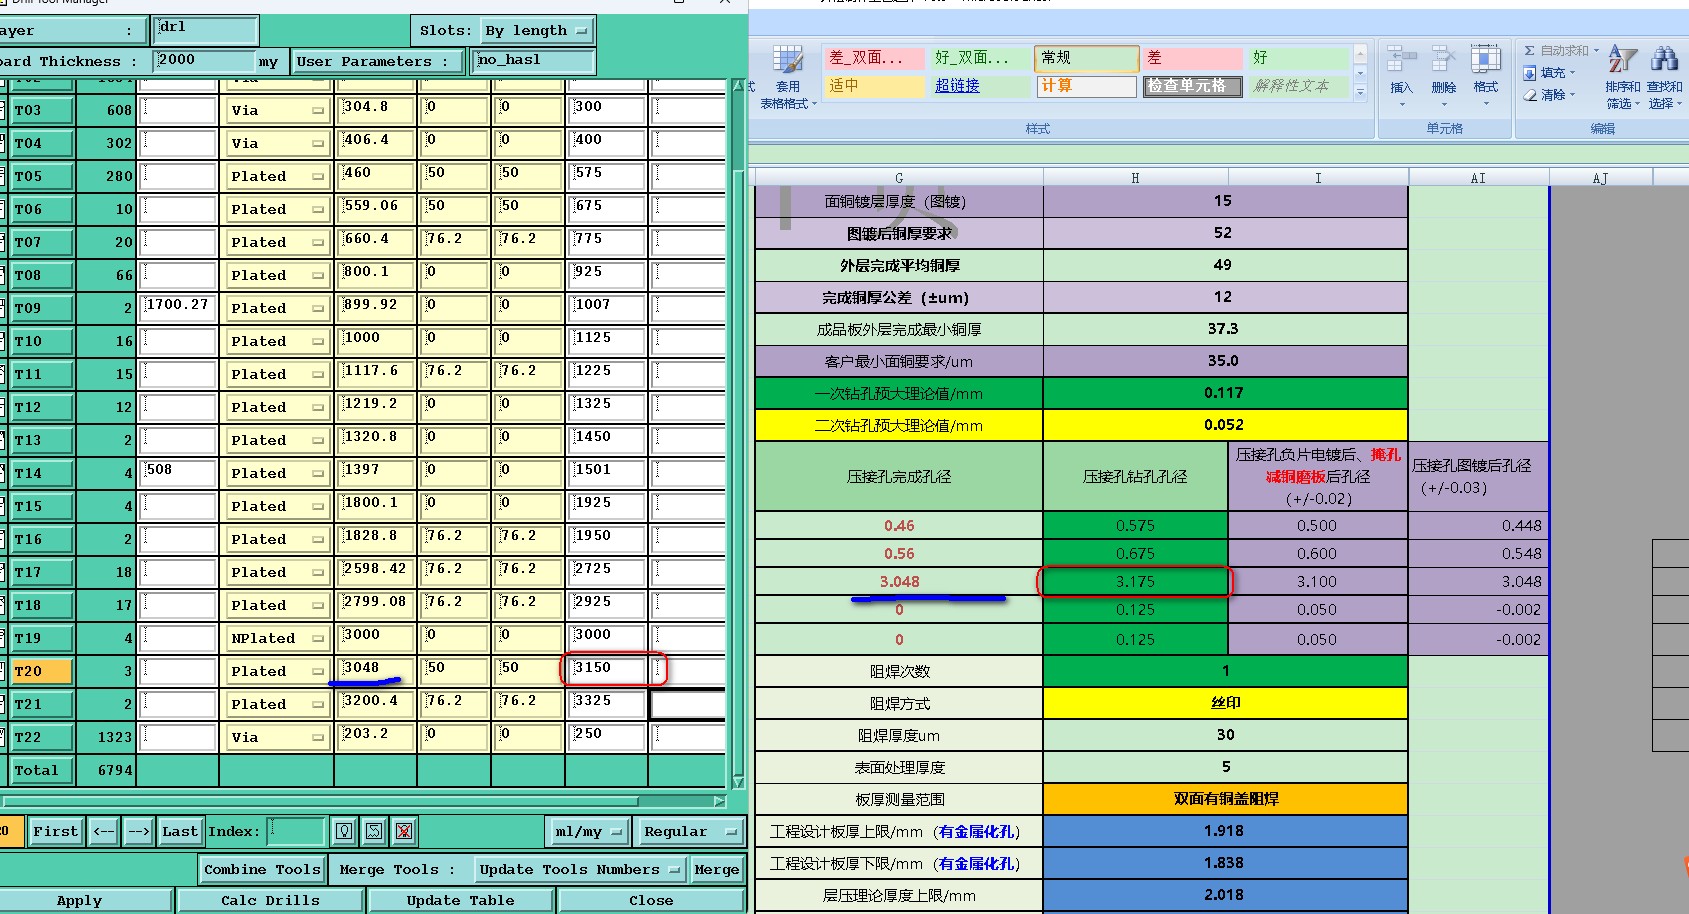
Task: Click the User Parameters button
Action: click(x=379, y=61)
